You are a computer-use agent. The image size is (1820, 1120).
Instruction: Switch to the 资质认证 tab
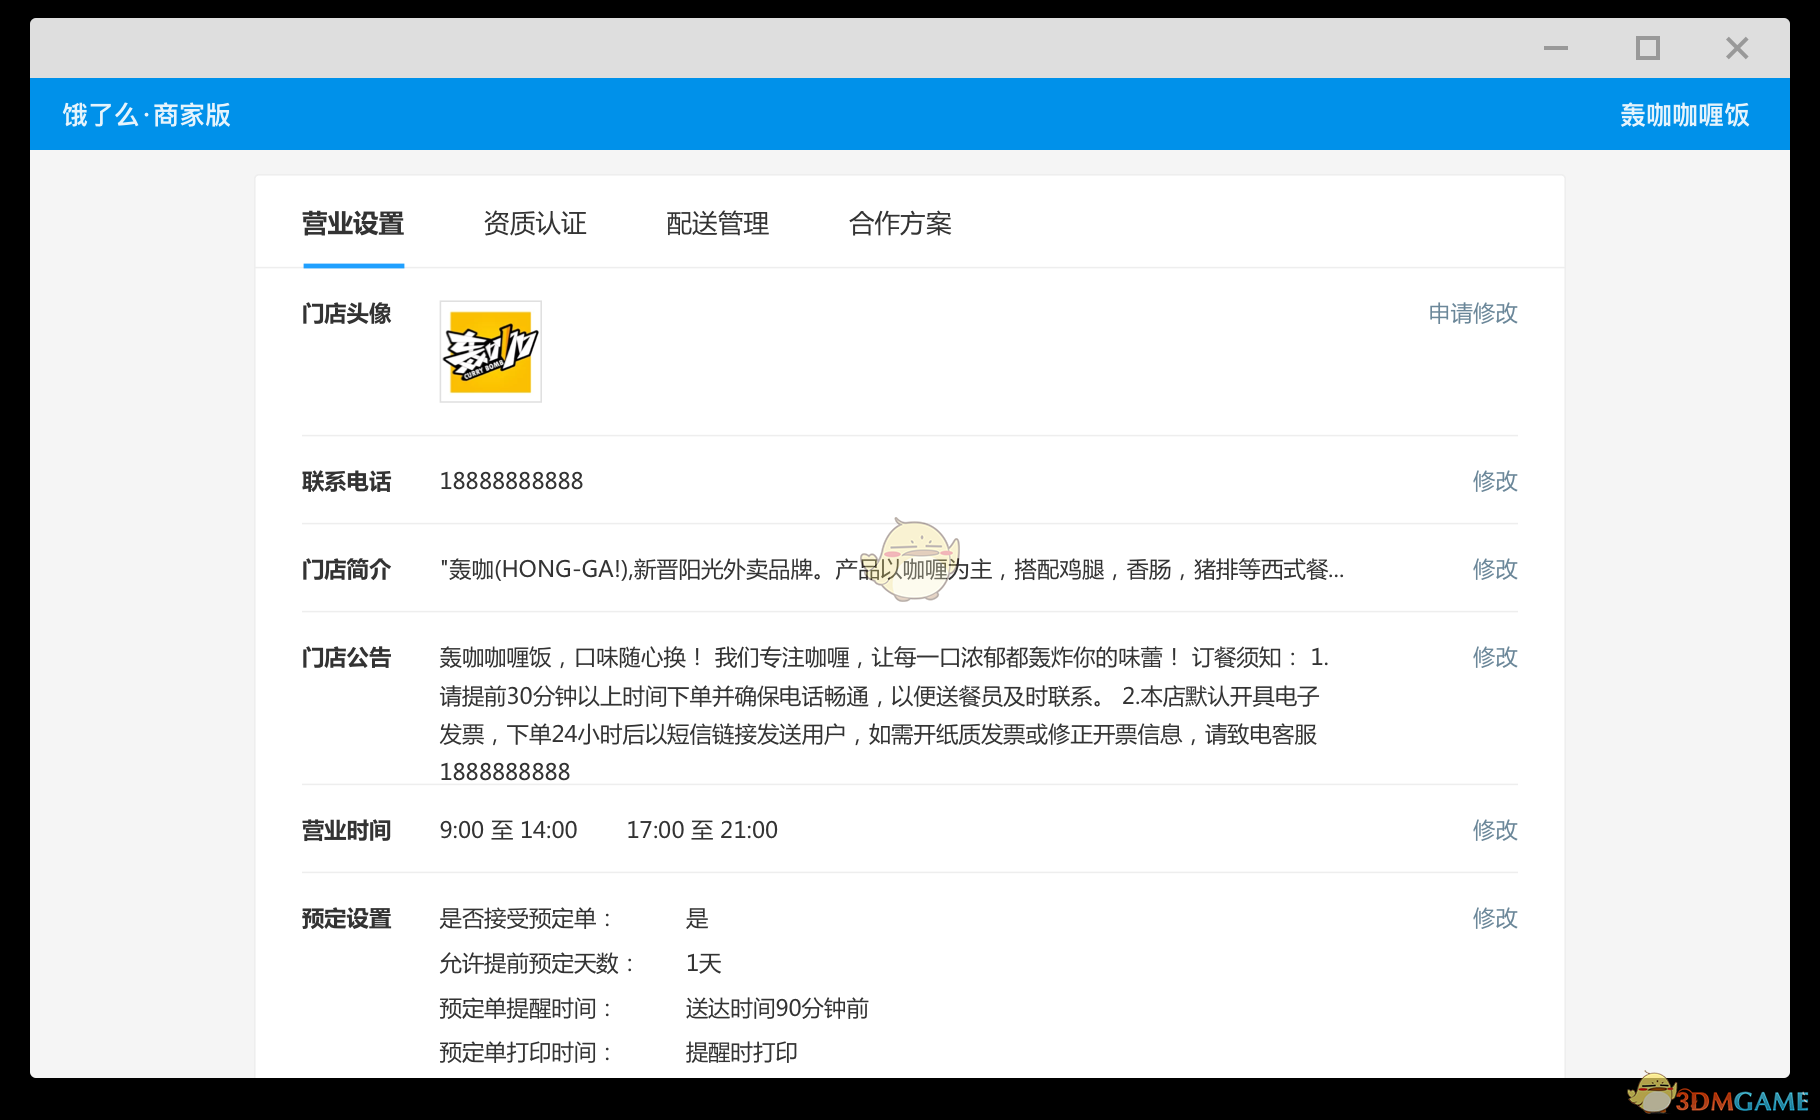pyautogui.click(x=535, y=224)
